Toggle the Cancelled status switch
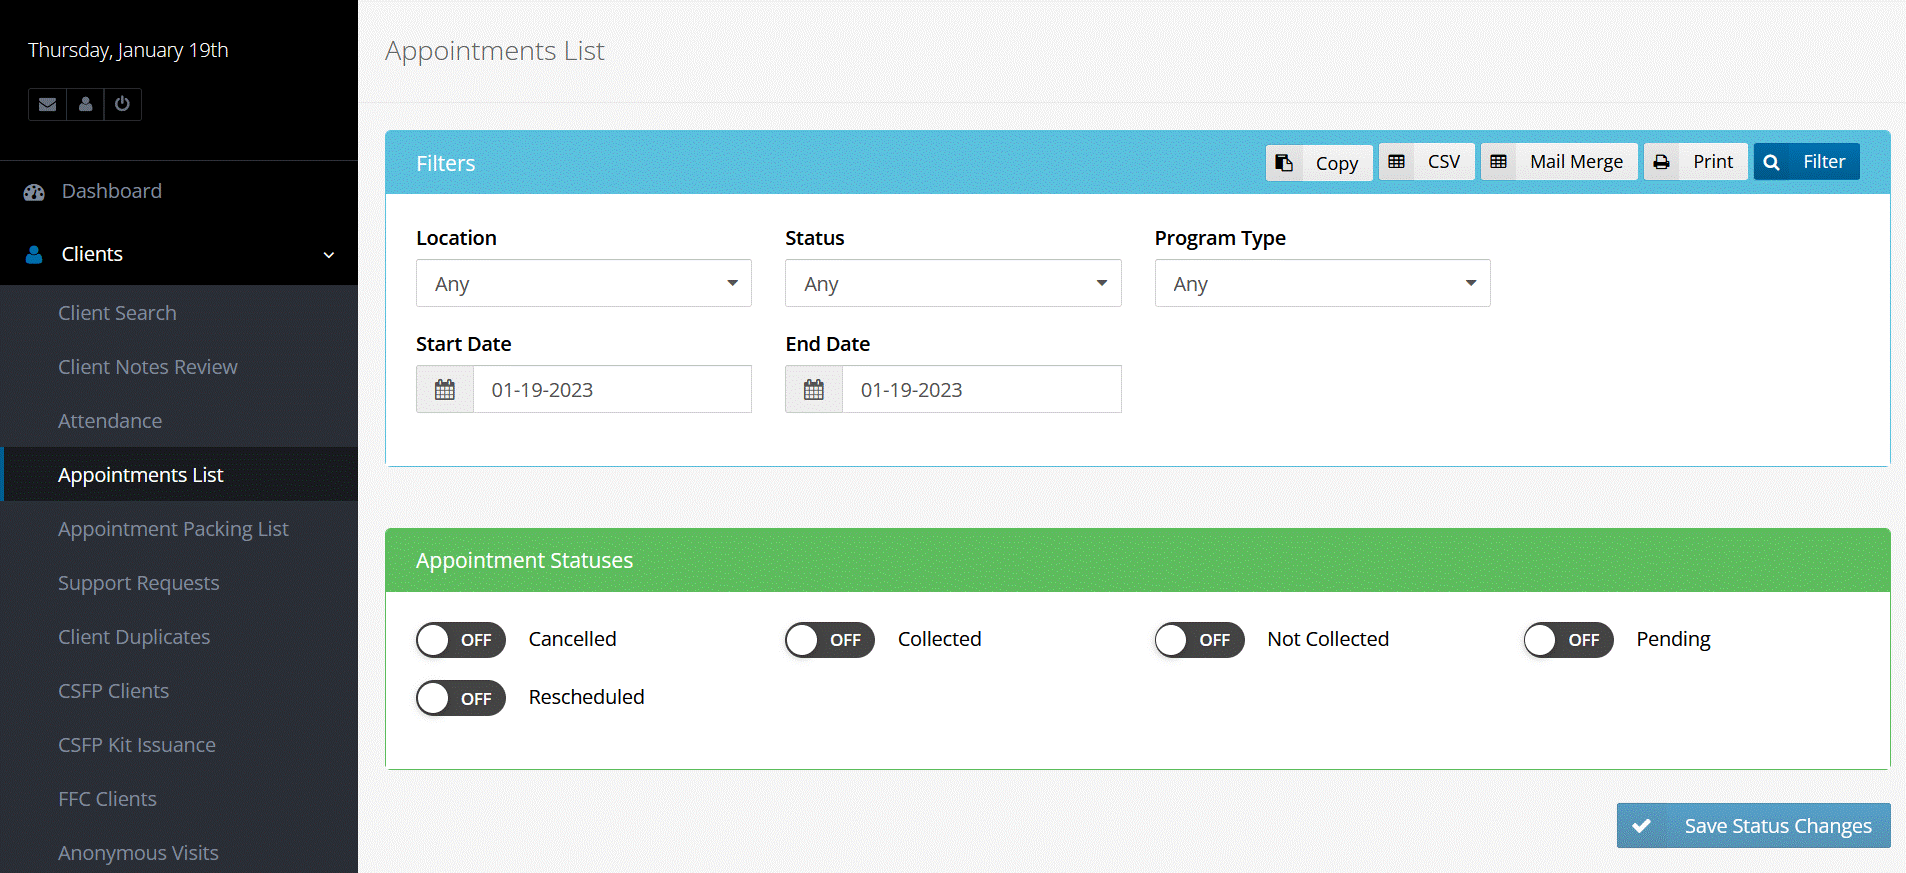 click(x=461, y=640)
